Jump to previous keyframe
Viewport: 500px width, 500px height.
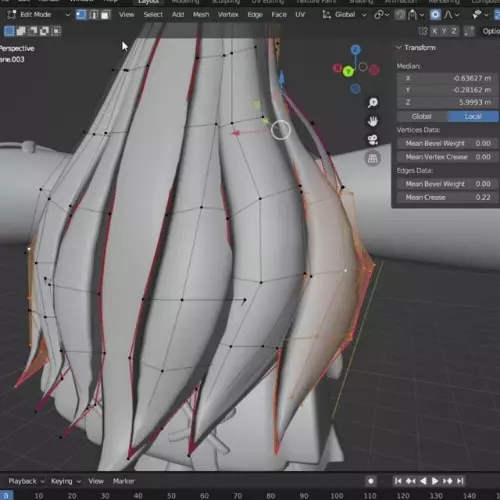click(x=411, y=481)
